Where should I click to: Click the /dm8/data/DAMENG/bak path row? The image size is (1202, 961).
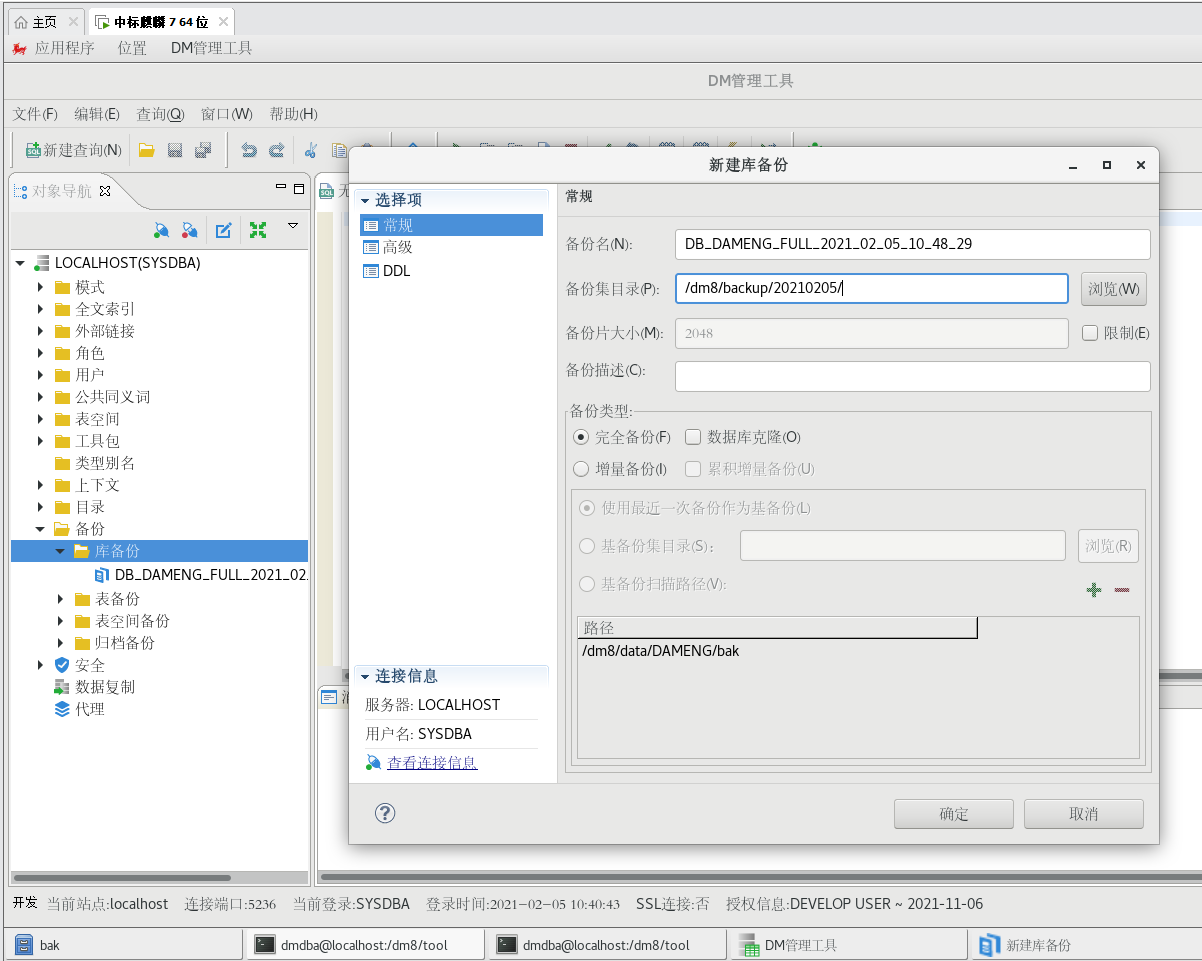click(858, 651)
